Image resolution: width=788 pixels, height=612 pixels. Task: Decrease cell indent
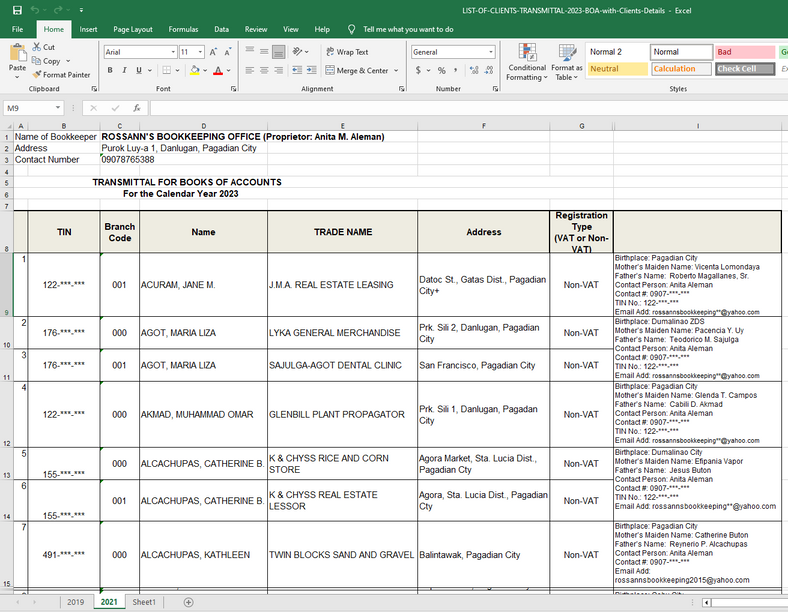[297, 70]
